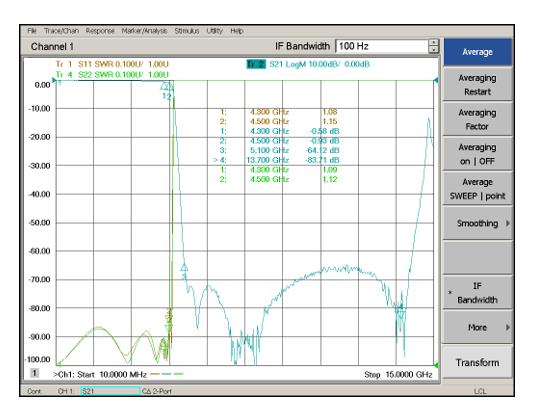Click the IF Bandwidth 100 Hz field
The width and height of the screenshot is (535, 414).
pyautogui.click(x=382, y=46)
